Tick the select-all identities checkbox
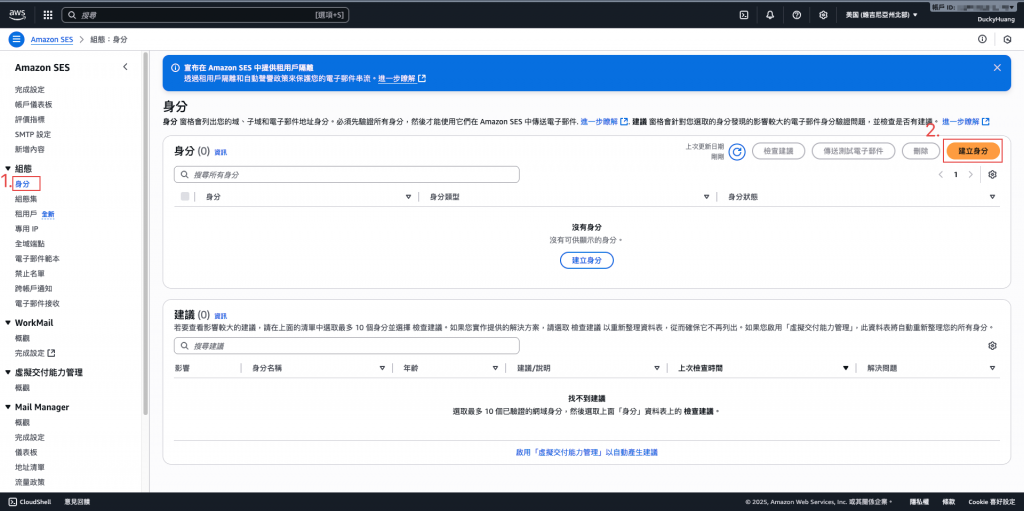The width and height of the screenshot is (1024, 511). [x=185, y=196]
